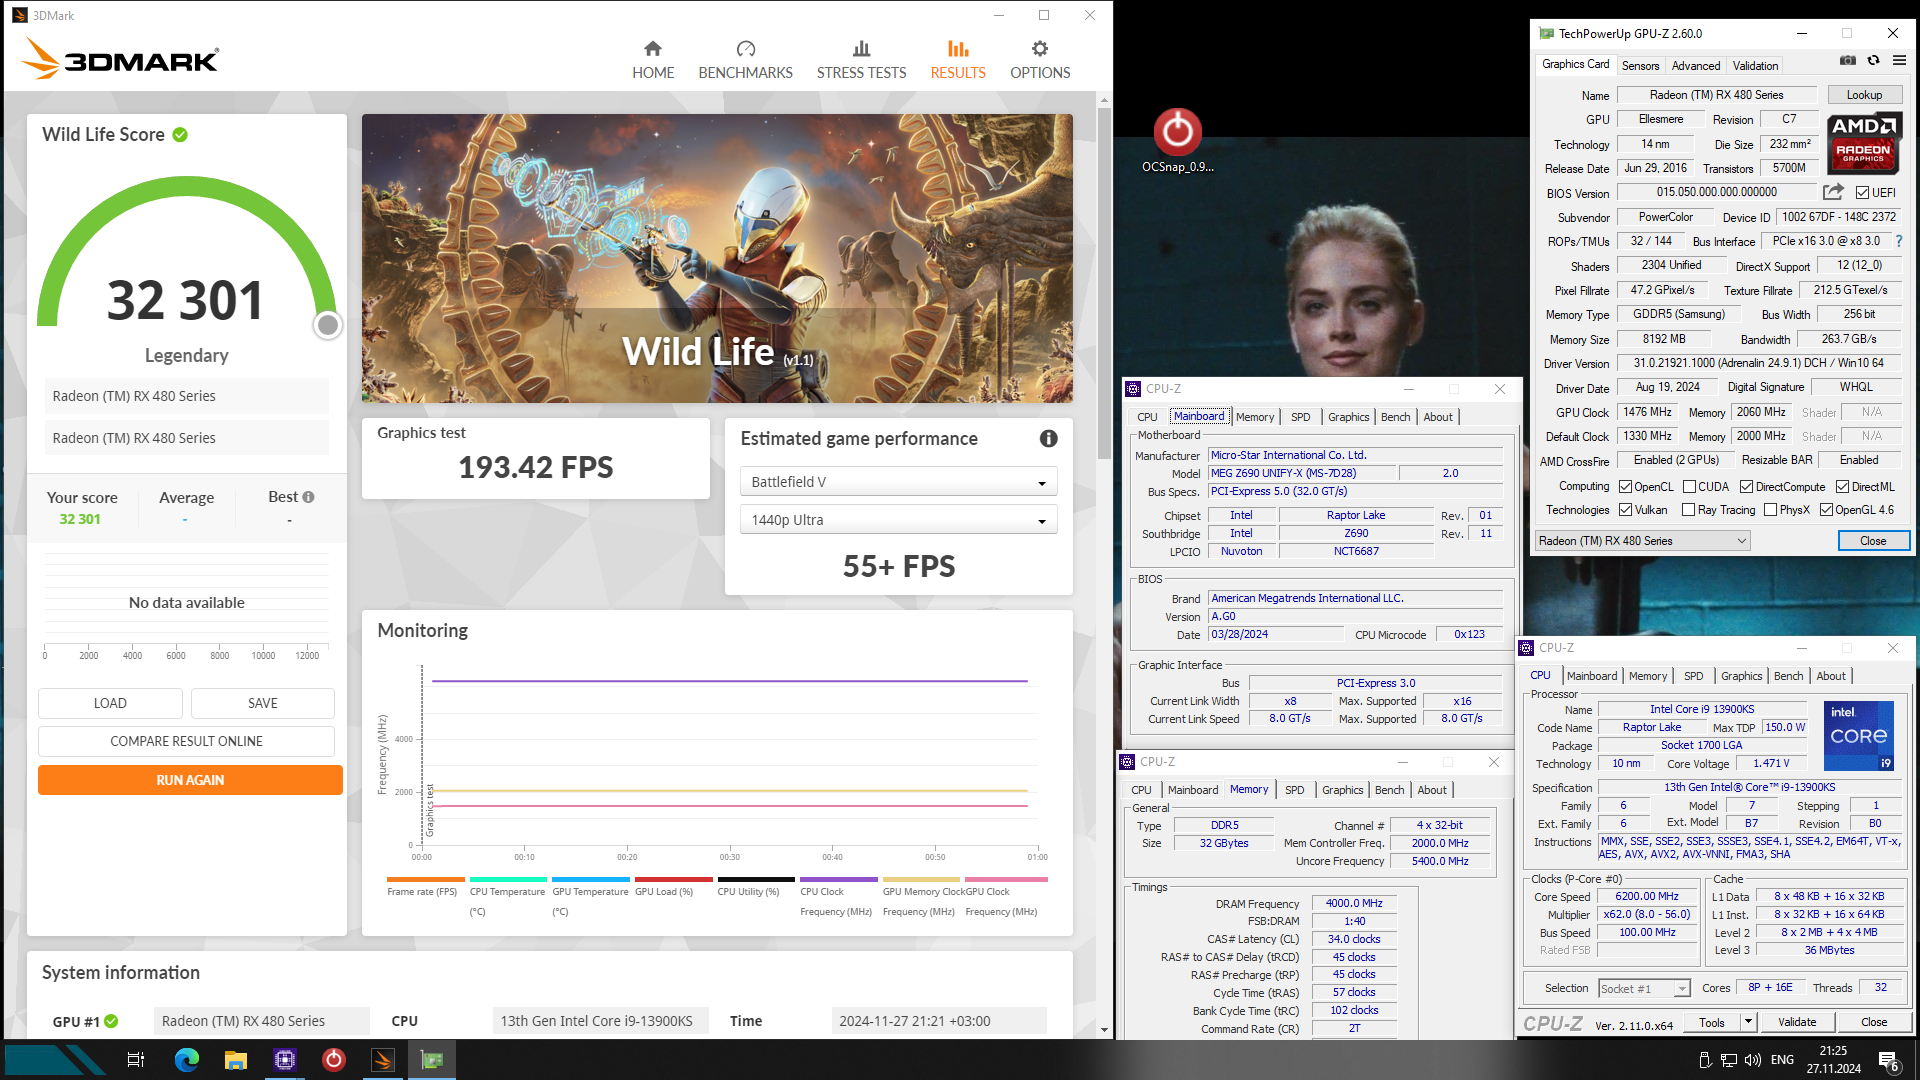This screenshot has height=1080, width=1920.
Task: Click the AMD Radeon Graphics logo in GPU-Z
Action: [x=1864, y=144]
